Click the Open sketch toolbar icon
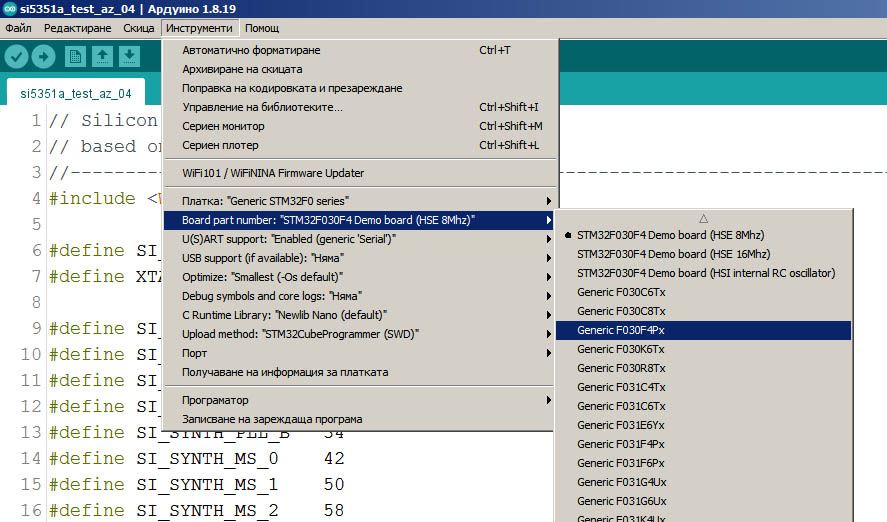This screenshot has width=887, height=522. click(102, 56)
